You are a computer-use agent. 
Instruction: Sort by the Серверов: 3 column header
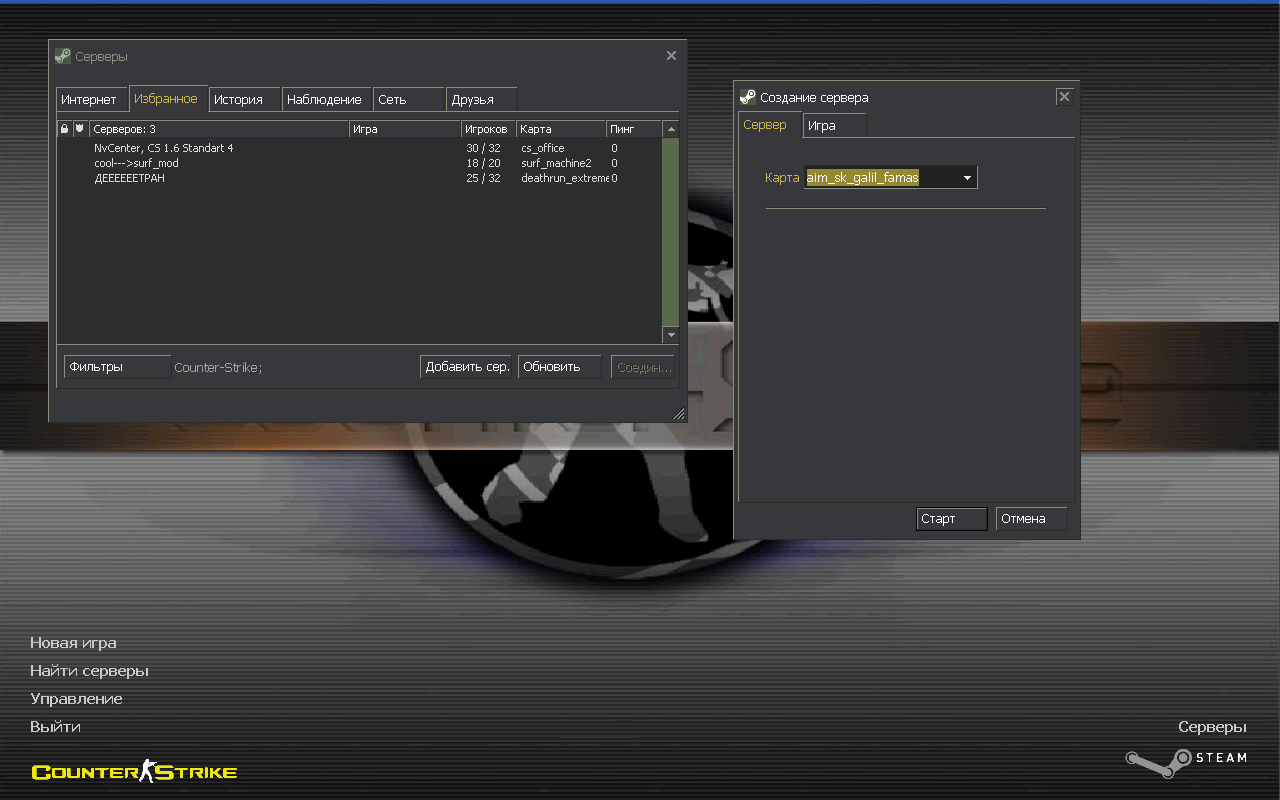pos(219,129)
